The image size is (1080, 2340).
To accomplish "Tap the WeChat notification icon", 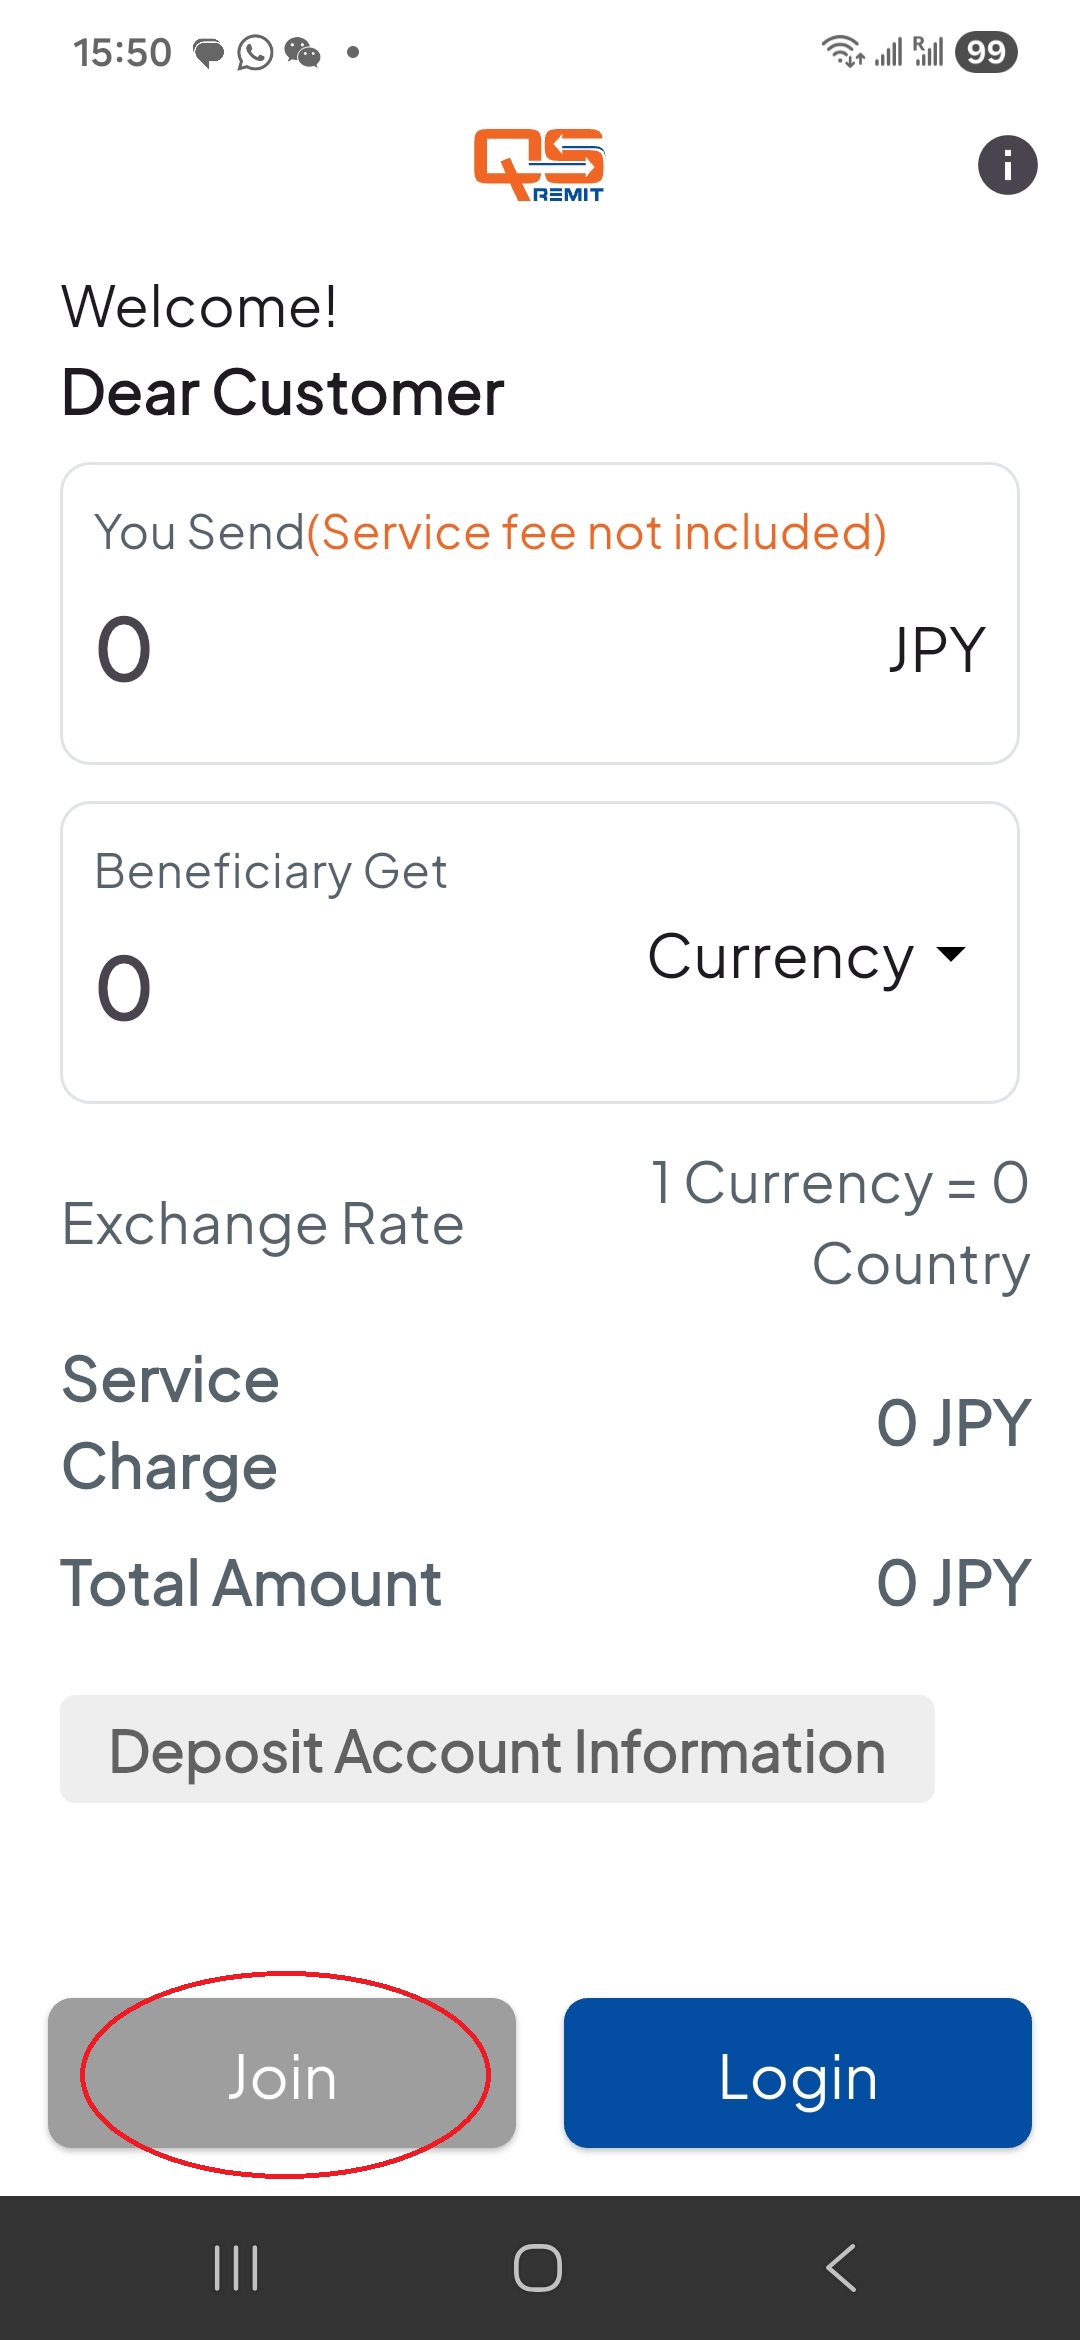I will [303, 52].
